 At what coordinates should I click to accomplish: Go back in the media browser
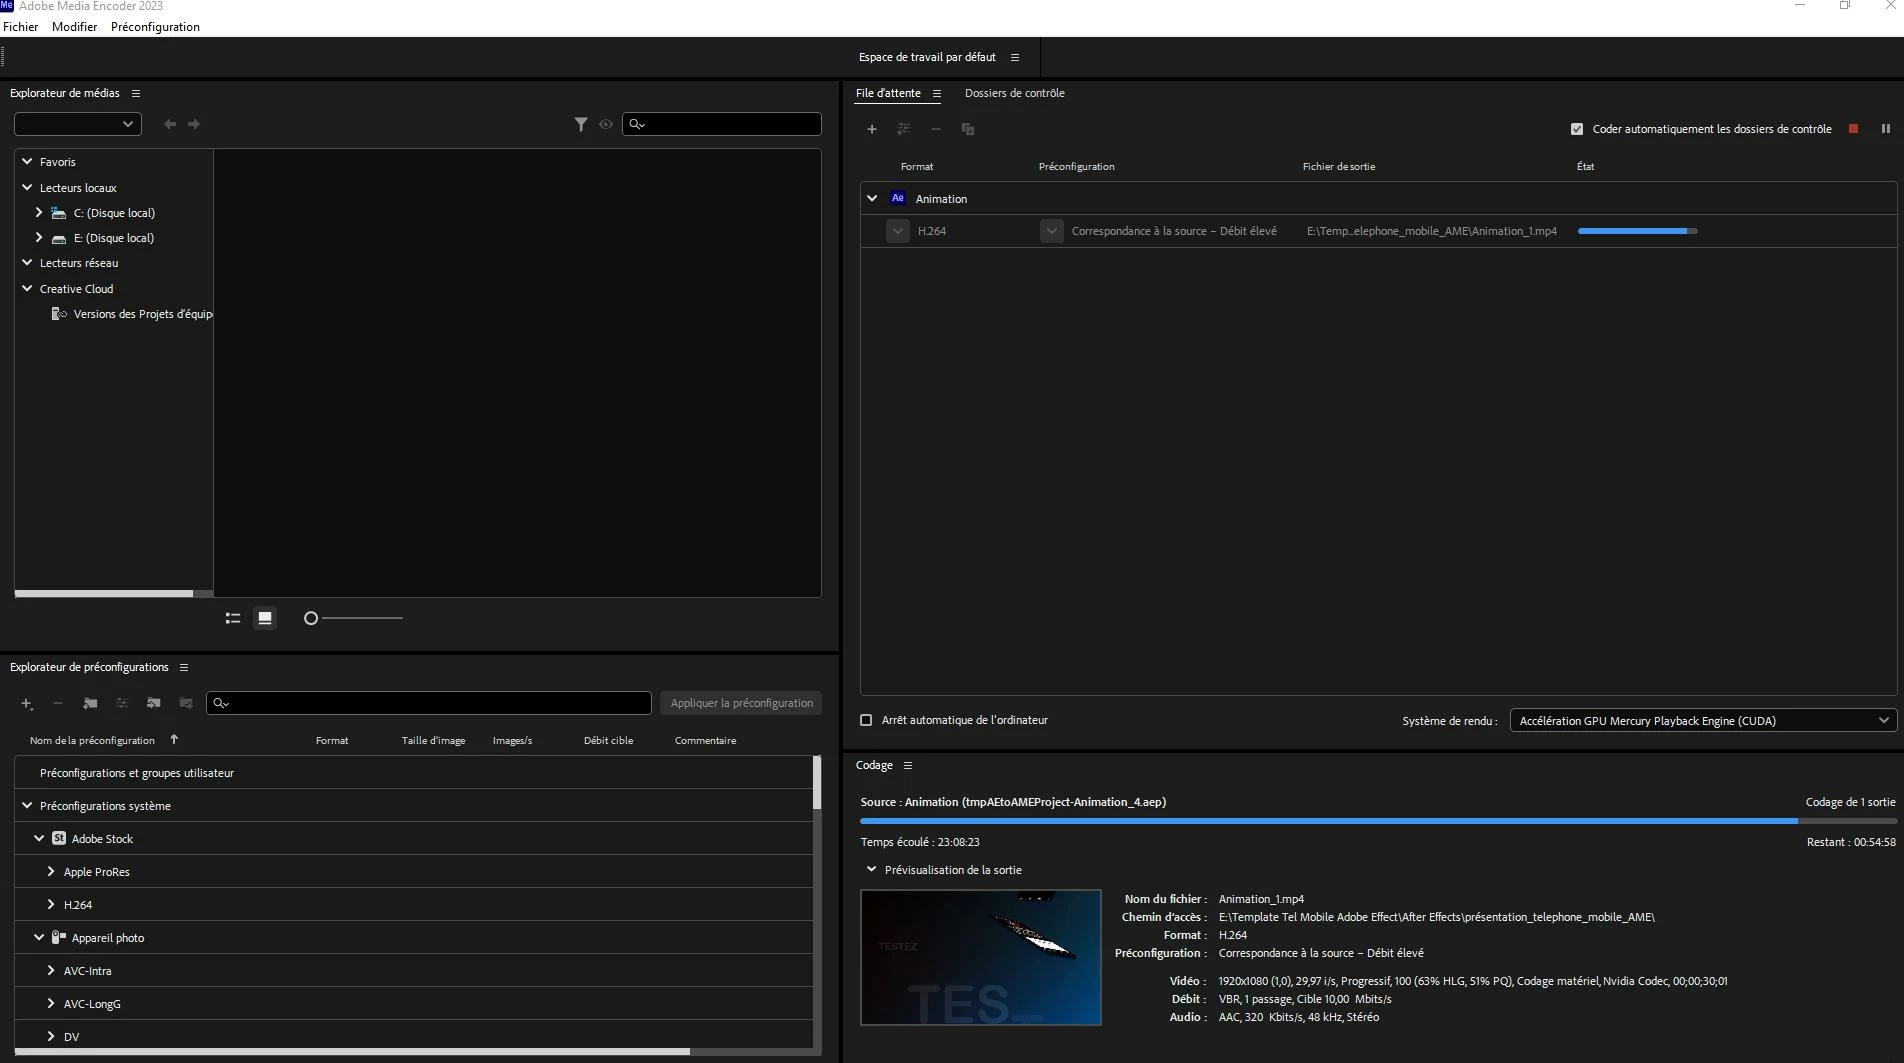pos(170,124)
